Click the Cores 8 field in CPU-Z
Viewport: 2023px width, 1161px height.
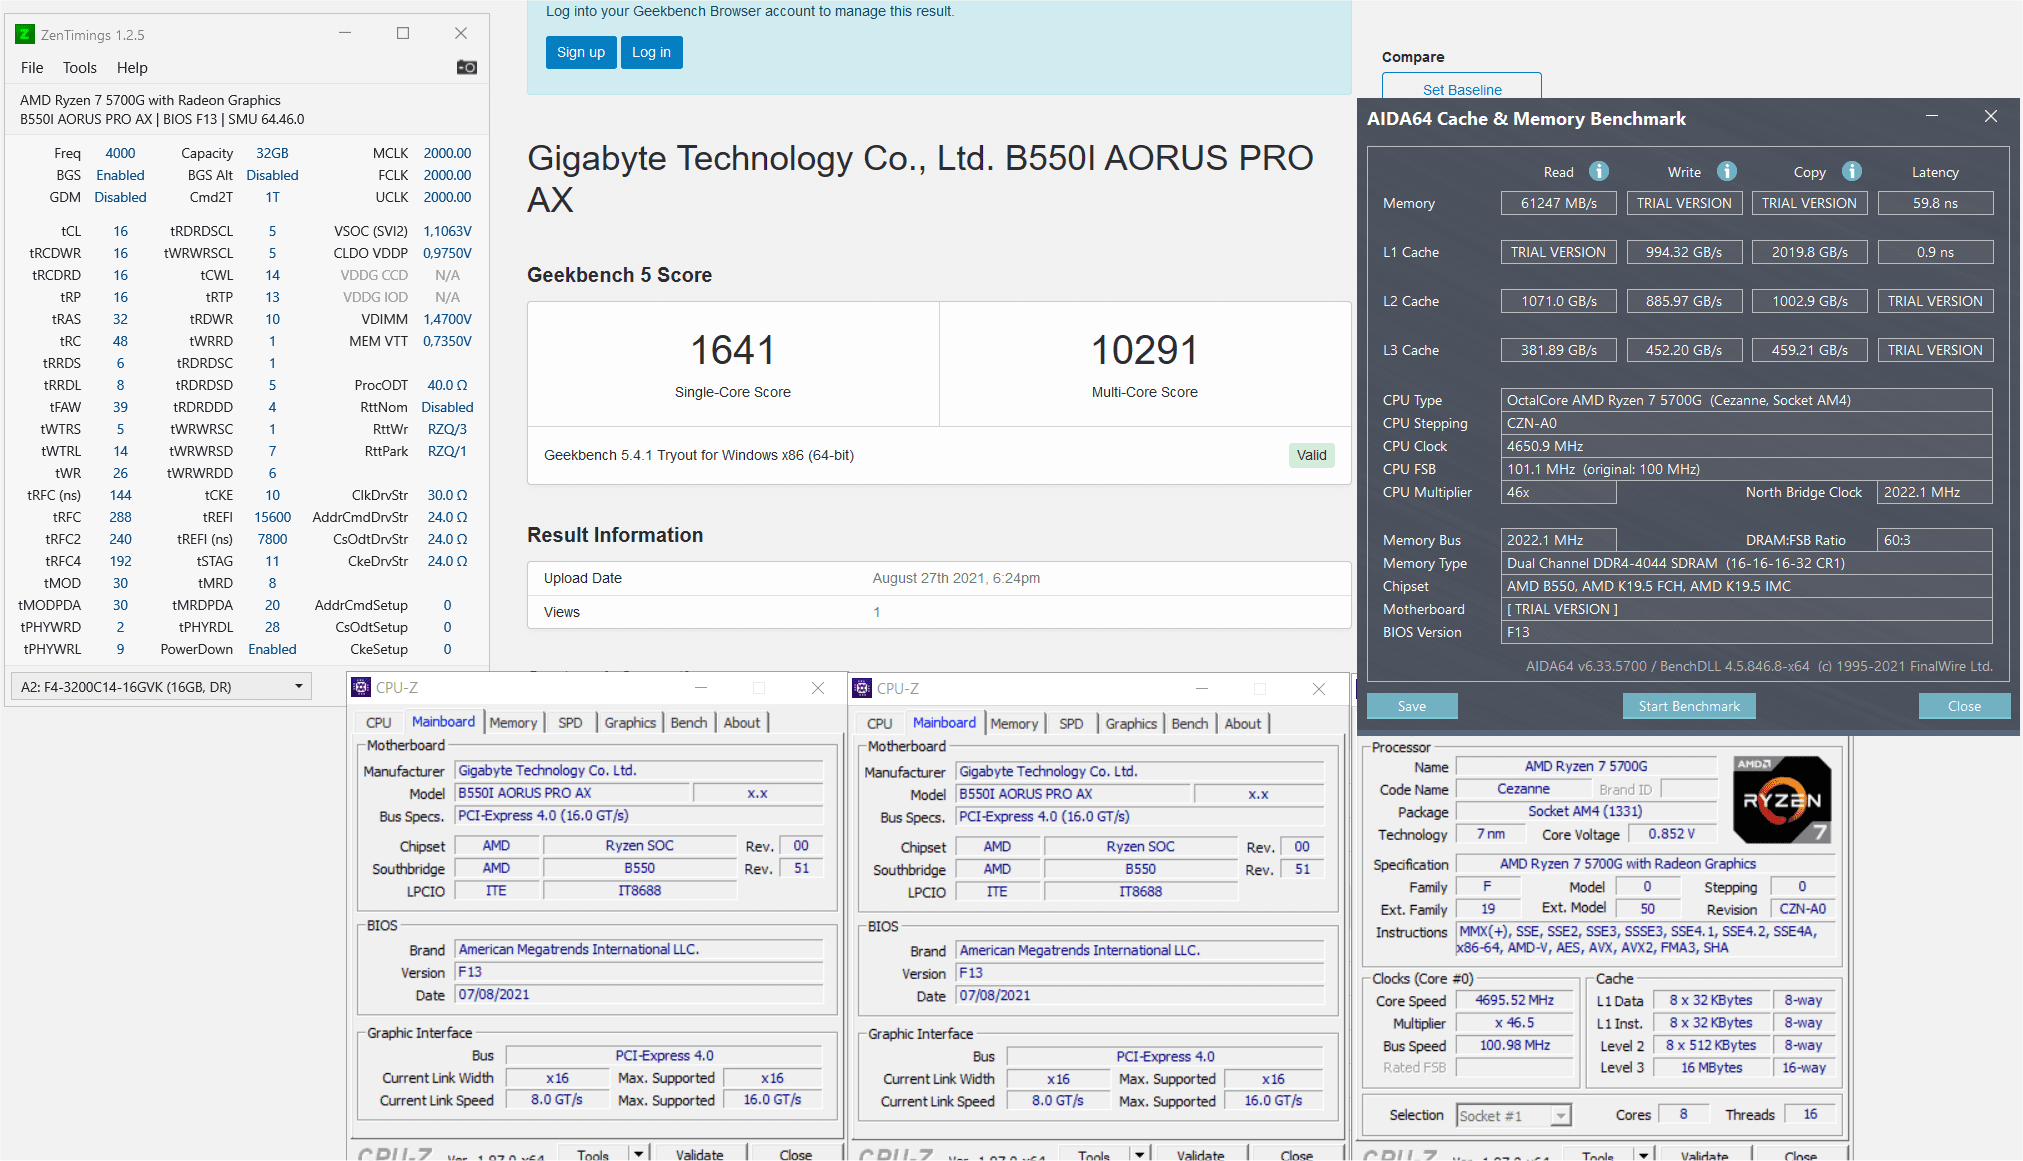1683,1114
